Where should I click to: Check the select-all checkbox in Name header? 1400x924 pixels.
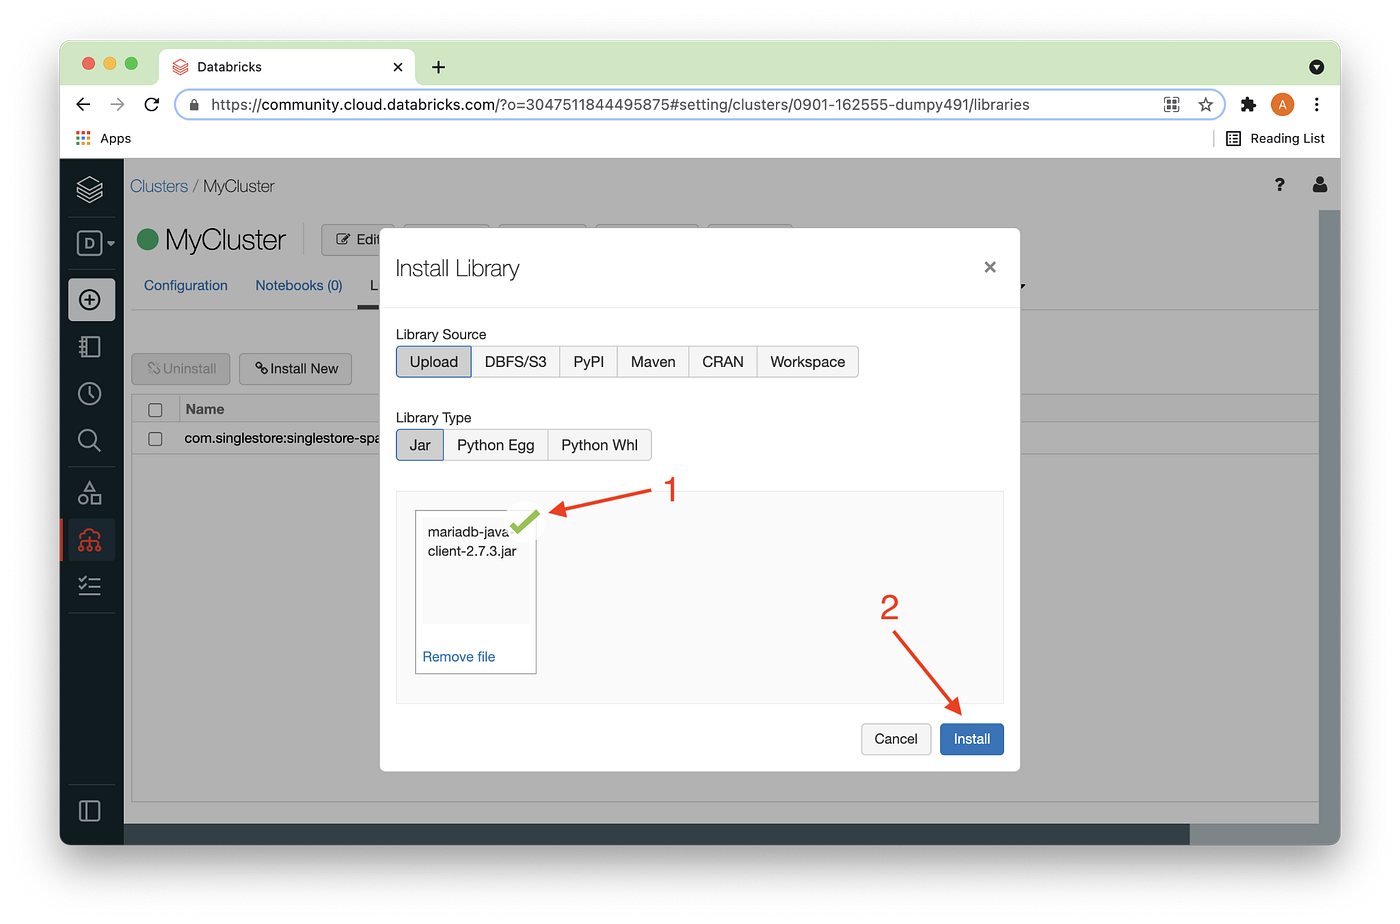[x=155, y=409]
